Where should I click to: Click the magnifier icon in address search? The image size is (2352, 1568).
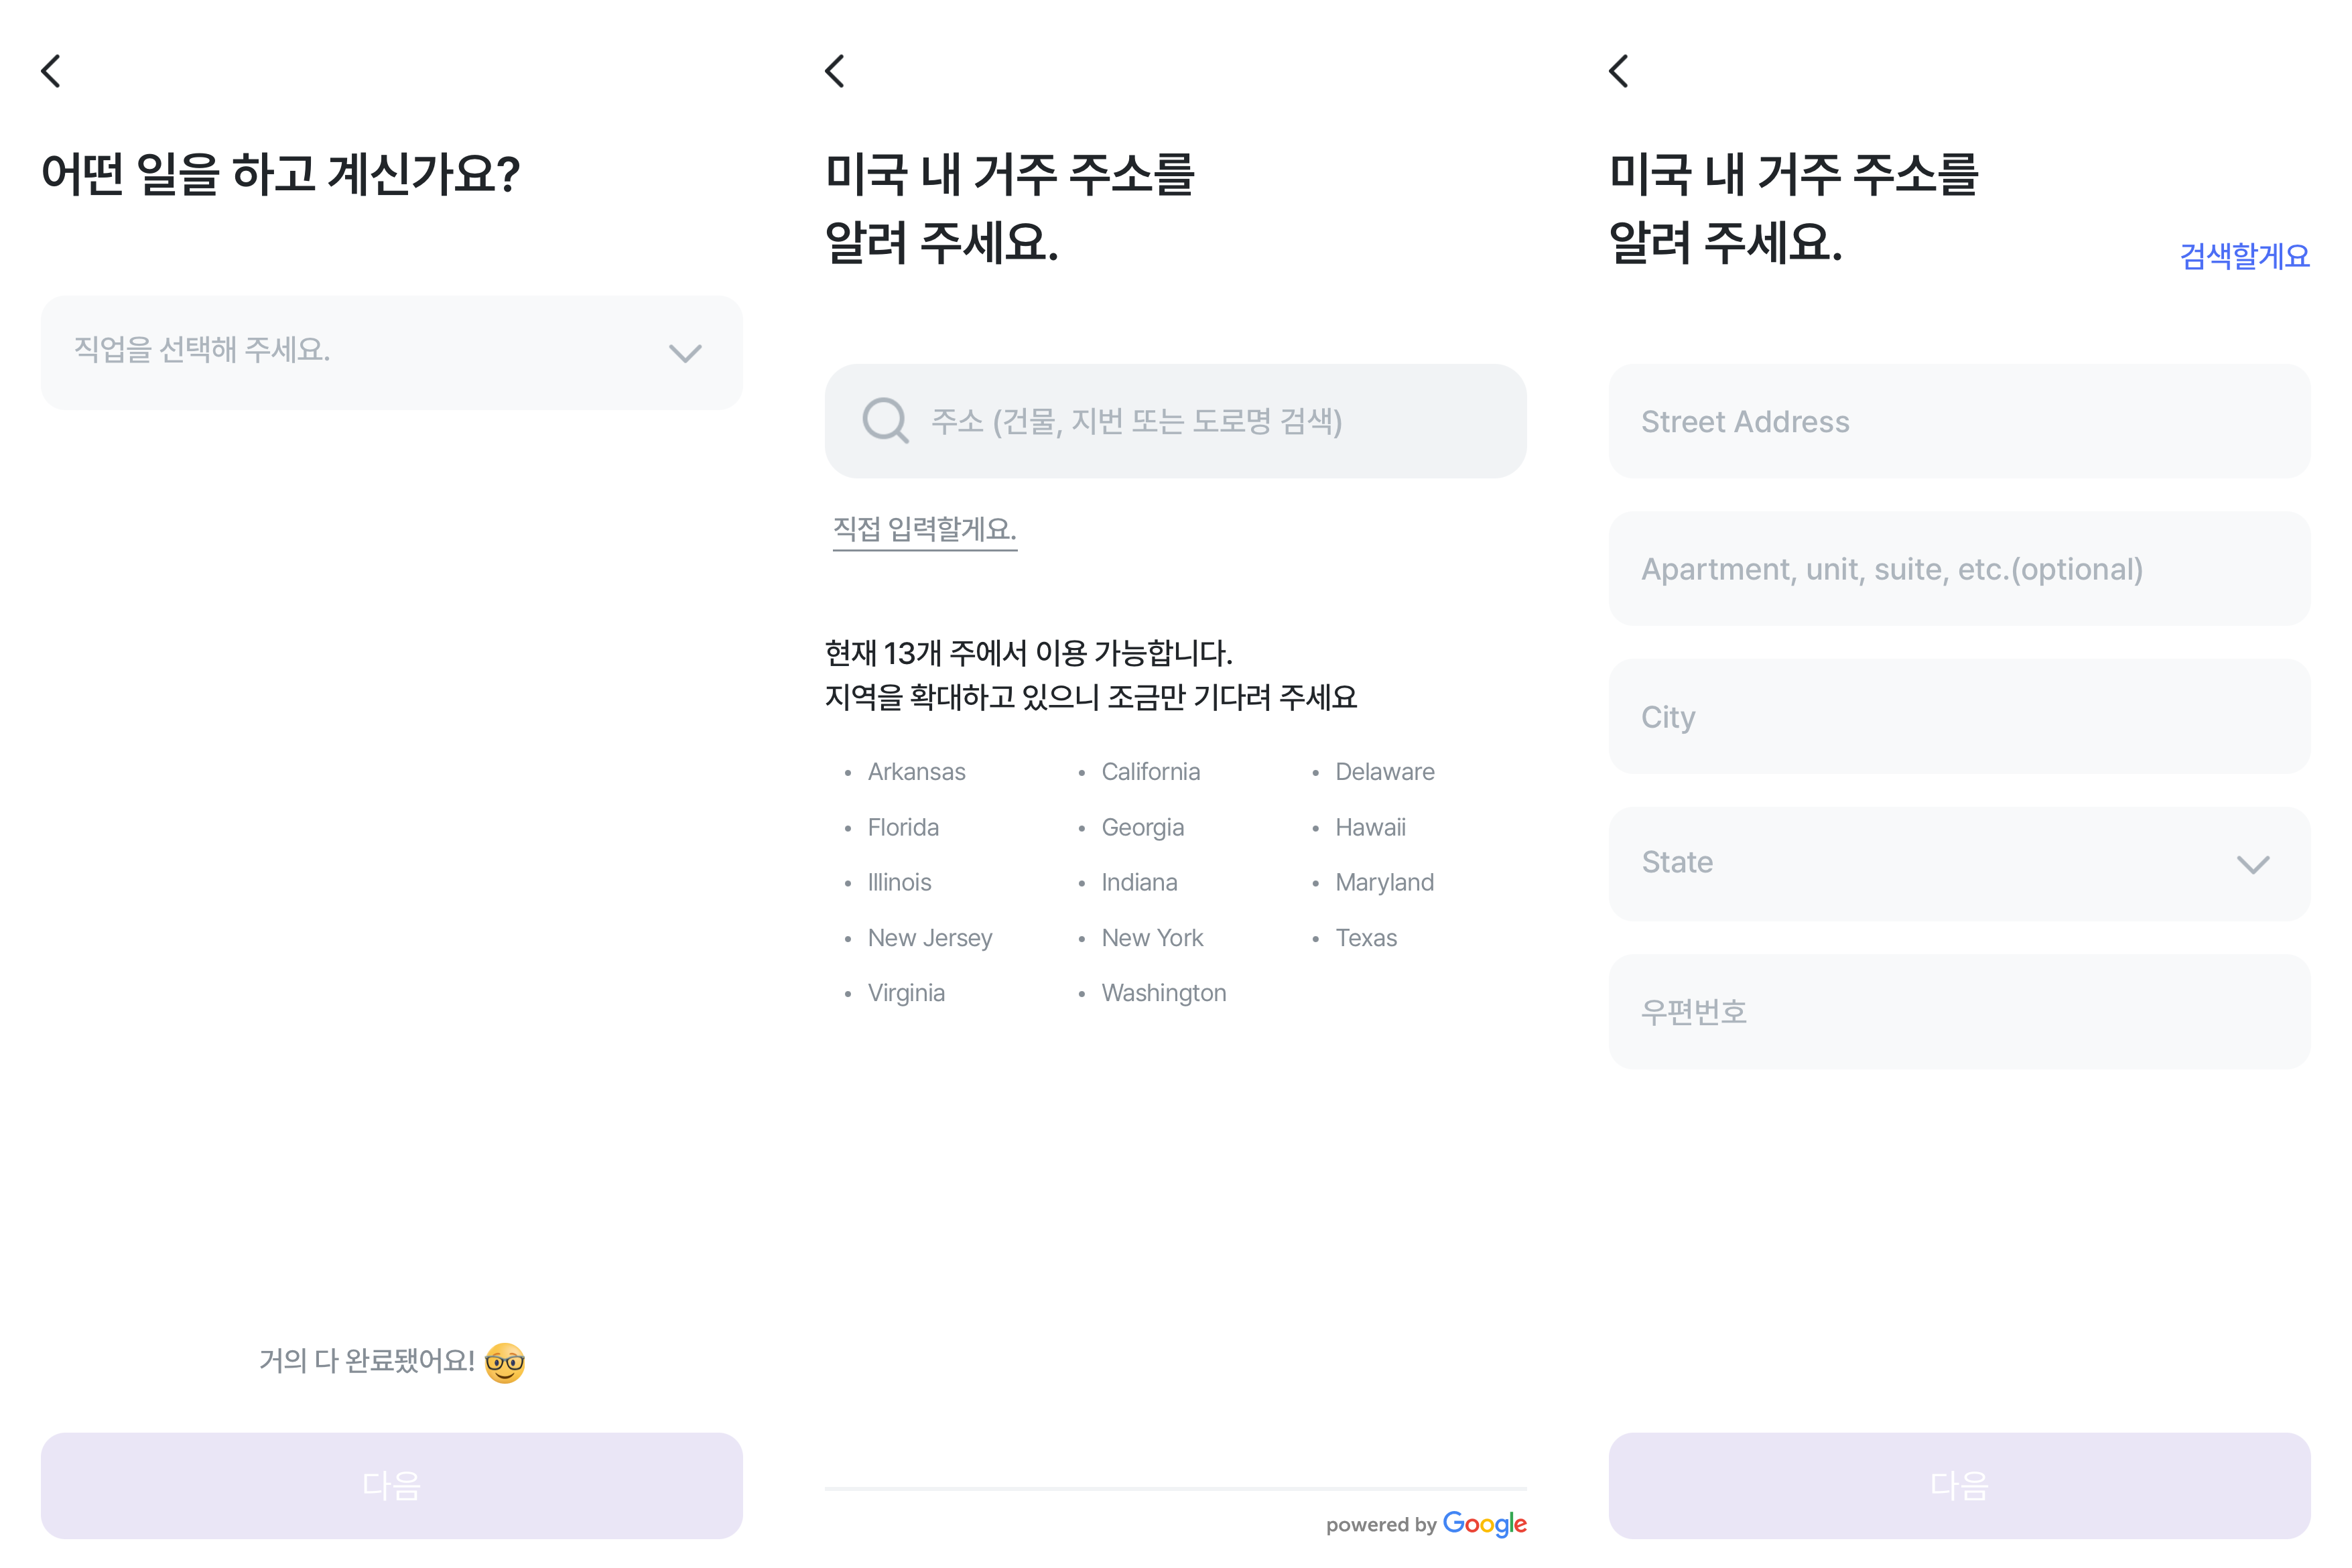coord(886,421)
